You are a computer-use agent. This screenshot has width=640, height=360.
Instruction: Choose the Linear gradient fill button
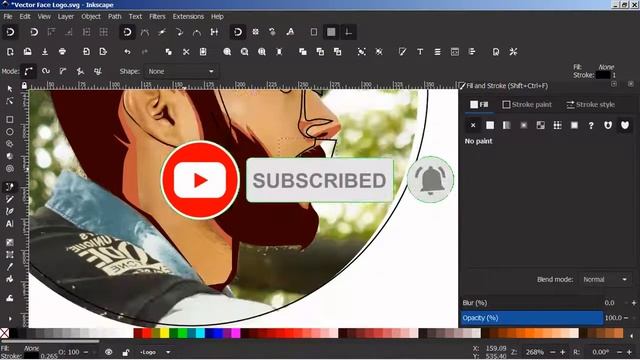click(507, 125)
